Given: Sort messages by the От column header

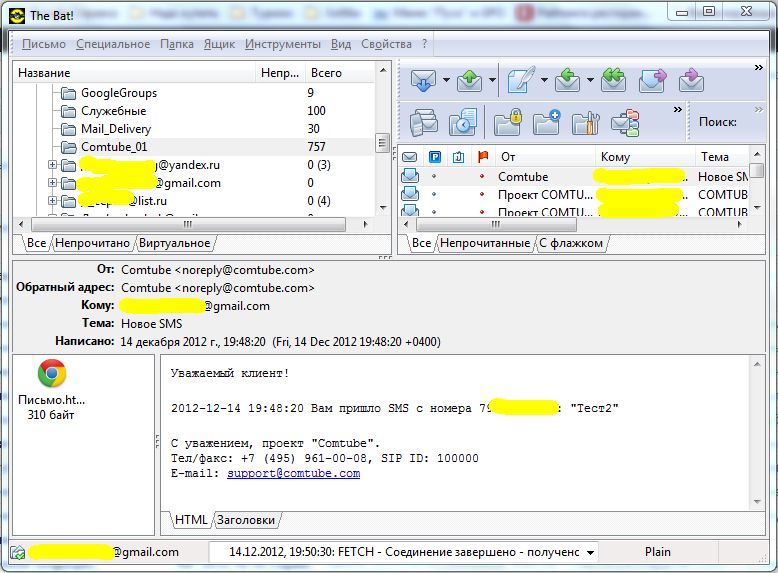Looking at the screenshot, I should point(545,157).
